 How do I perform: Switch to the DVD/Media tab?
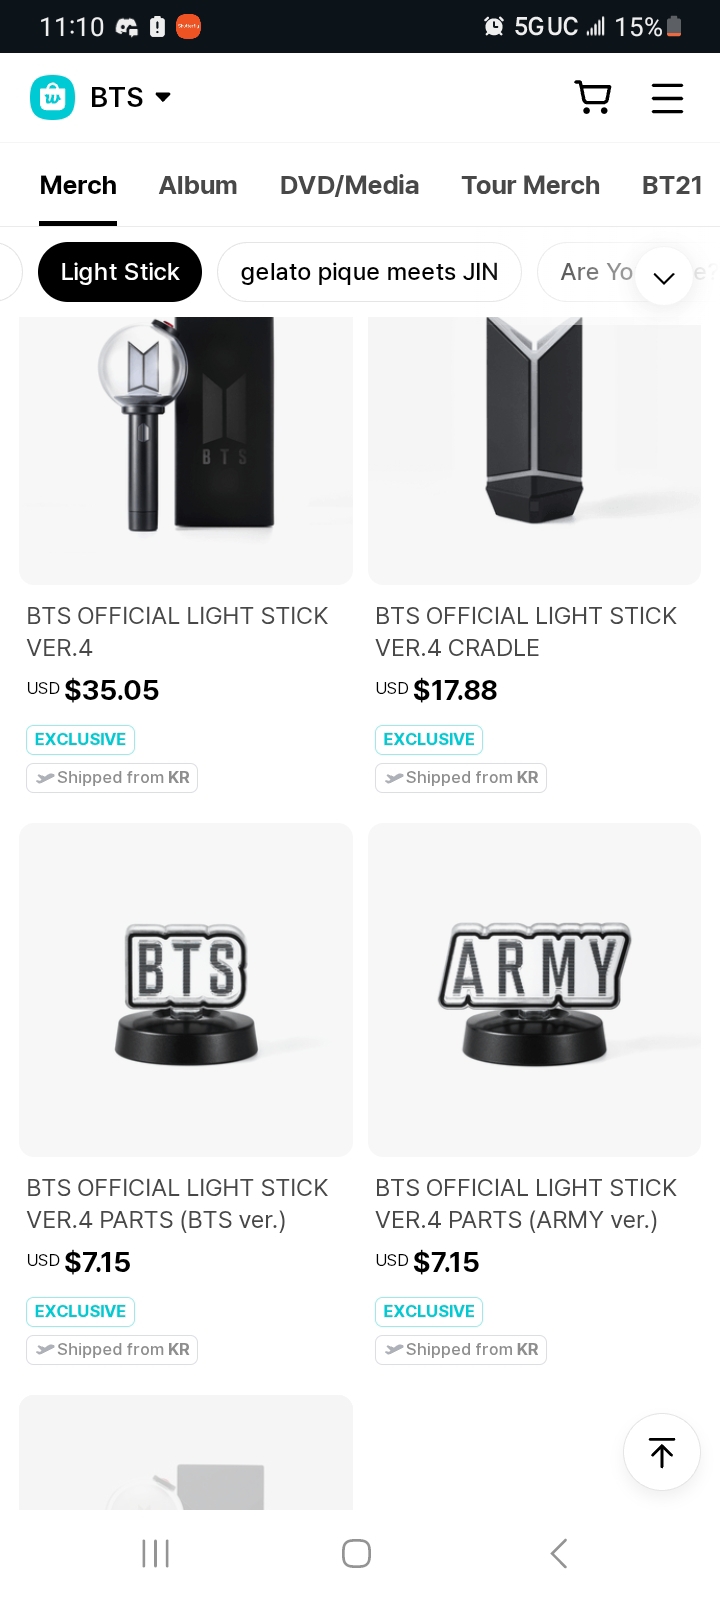349,185
